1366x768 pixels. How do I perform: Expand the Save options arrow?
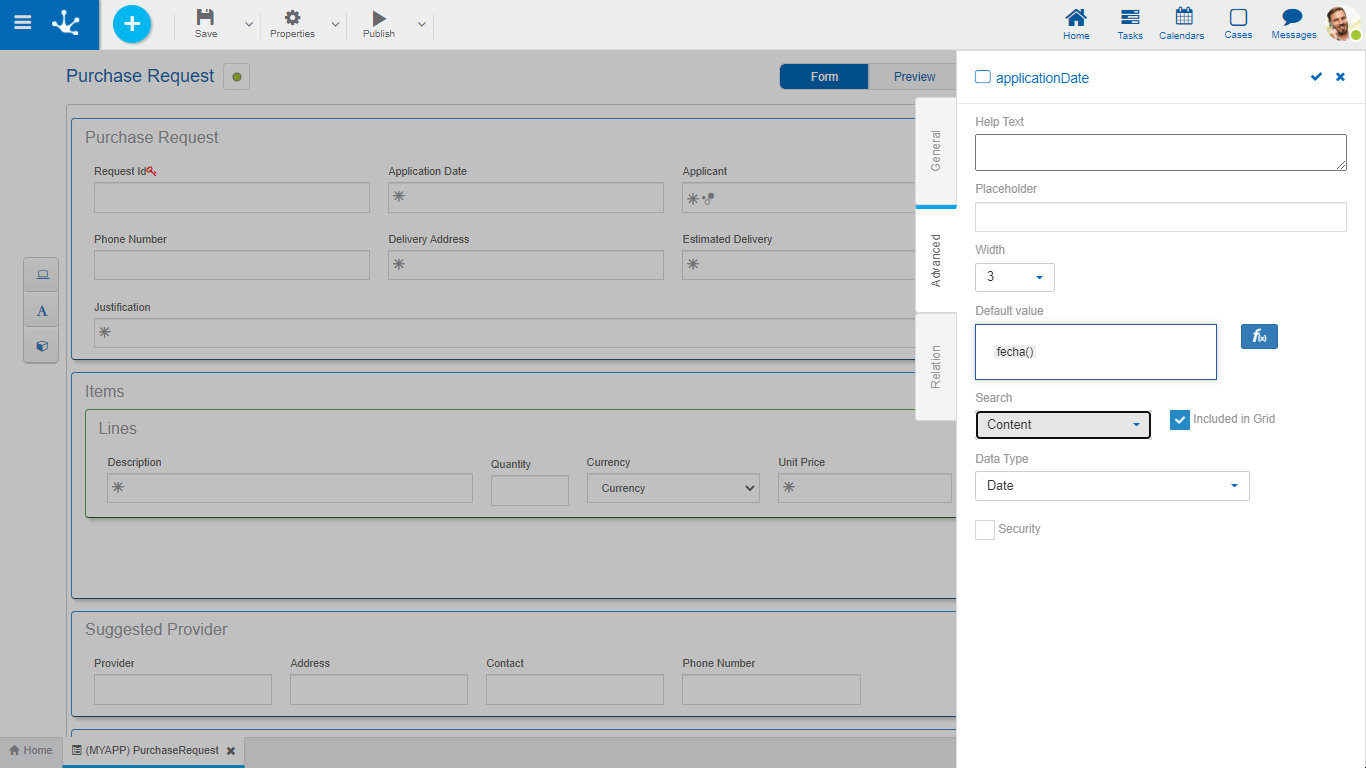[x=248, y=24]
